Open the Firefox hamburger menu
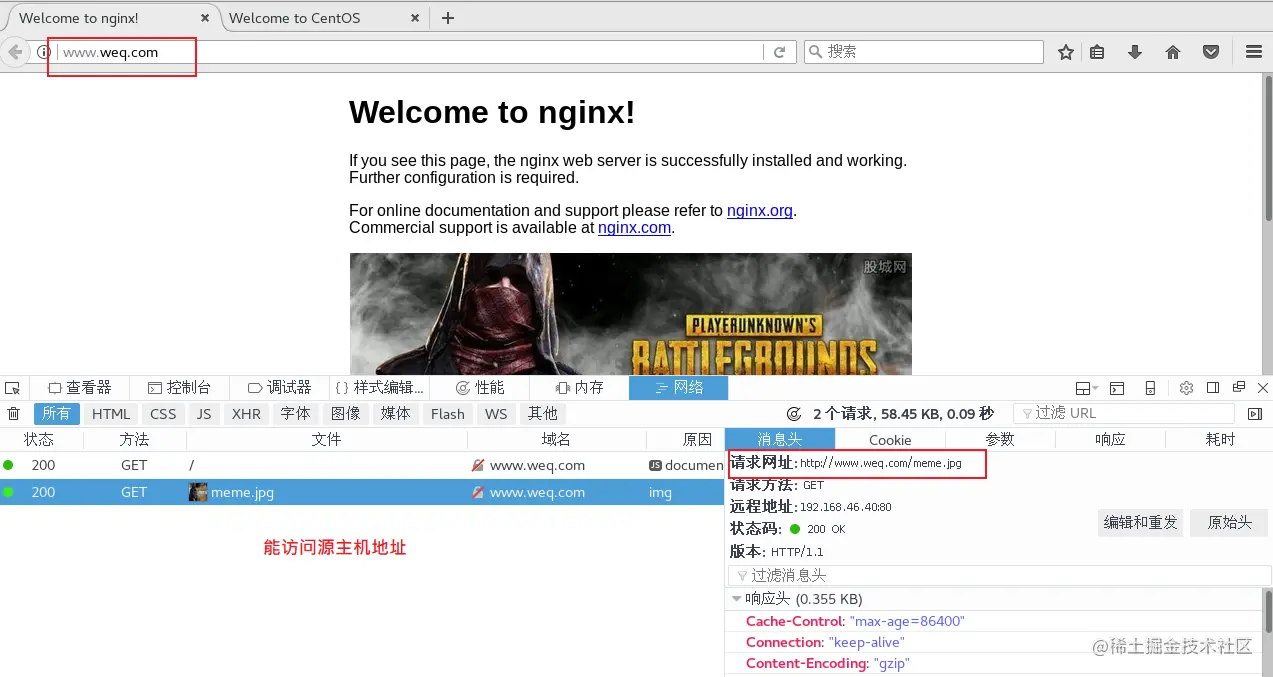This screenshot has height=677, width=1273. tap(1253, 51)
